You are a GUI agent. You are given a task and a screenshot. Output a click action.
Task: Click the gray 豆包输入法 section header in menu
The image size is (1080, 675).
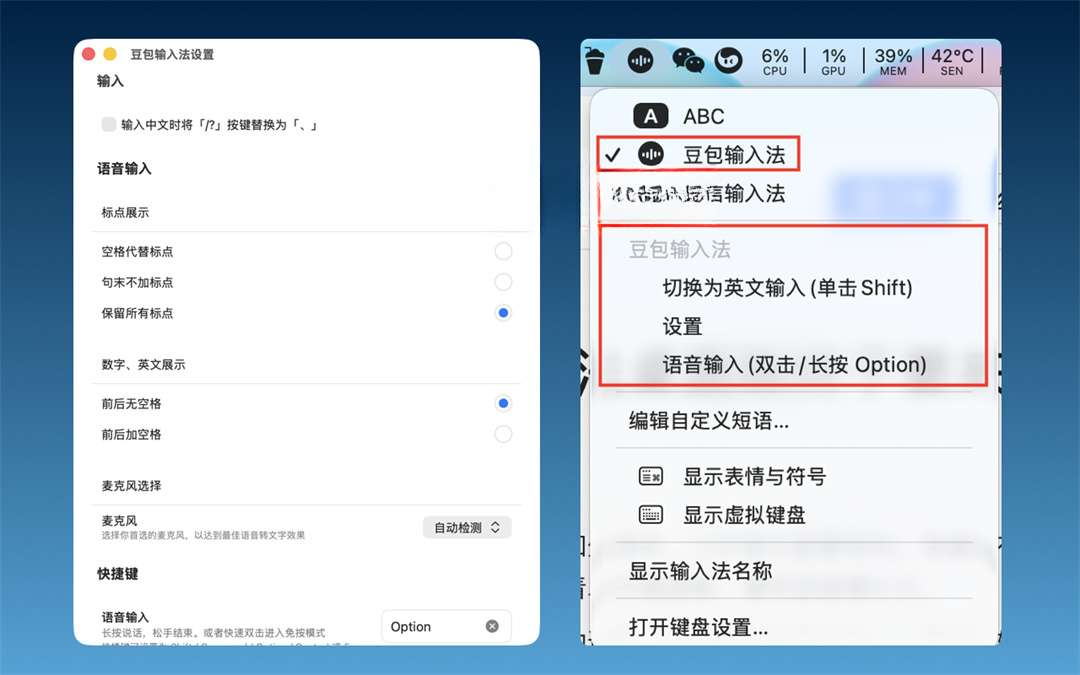coord(680,249)
